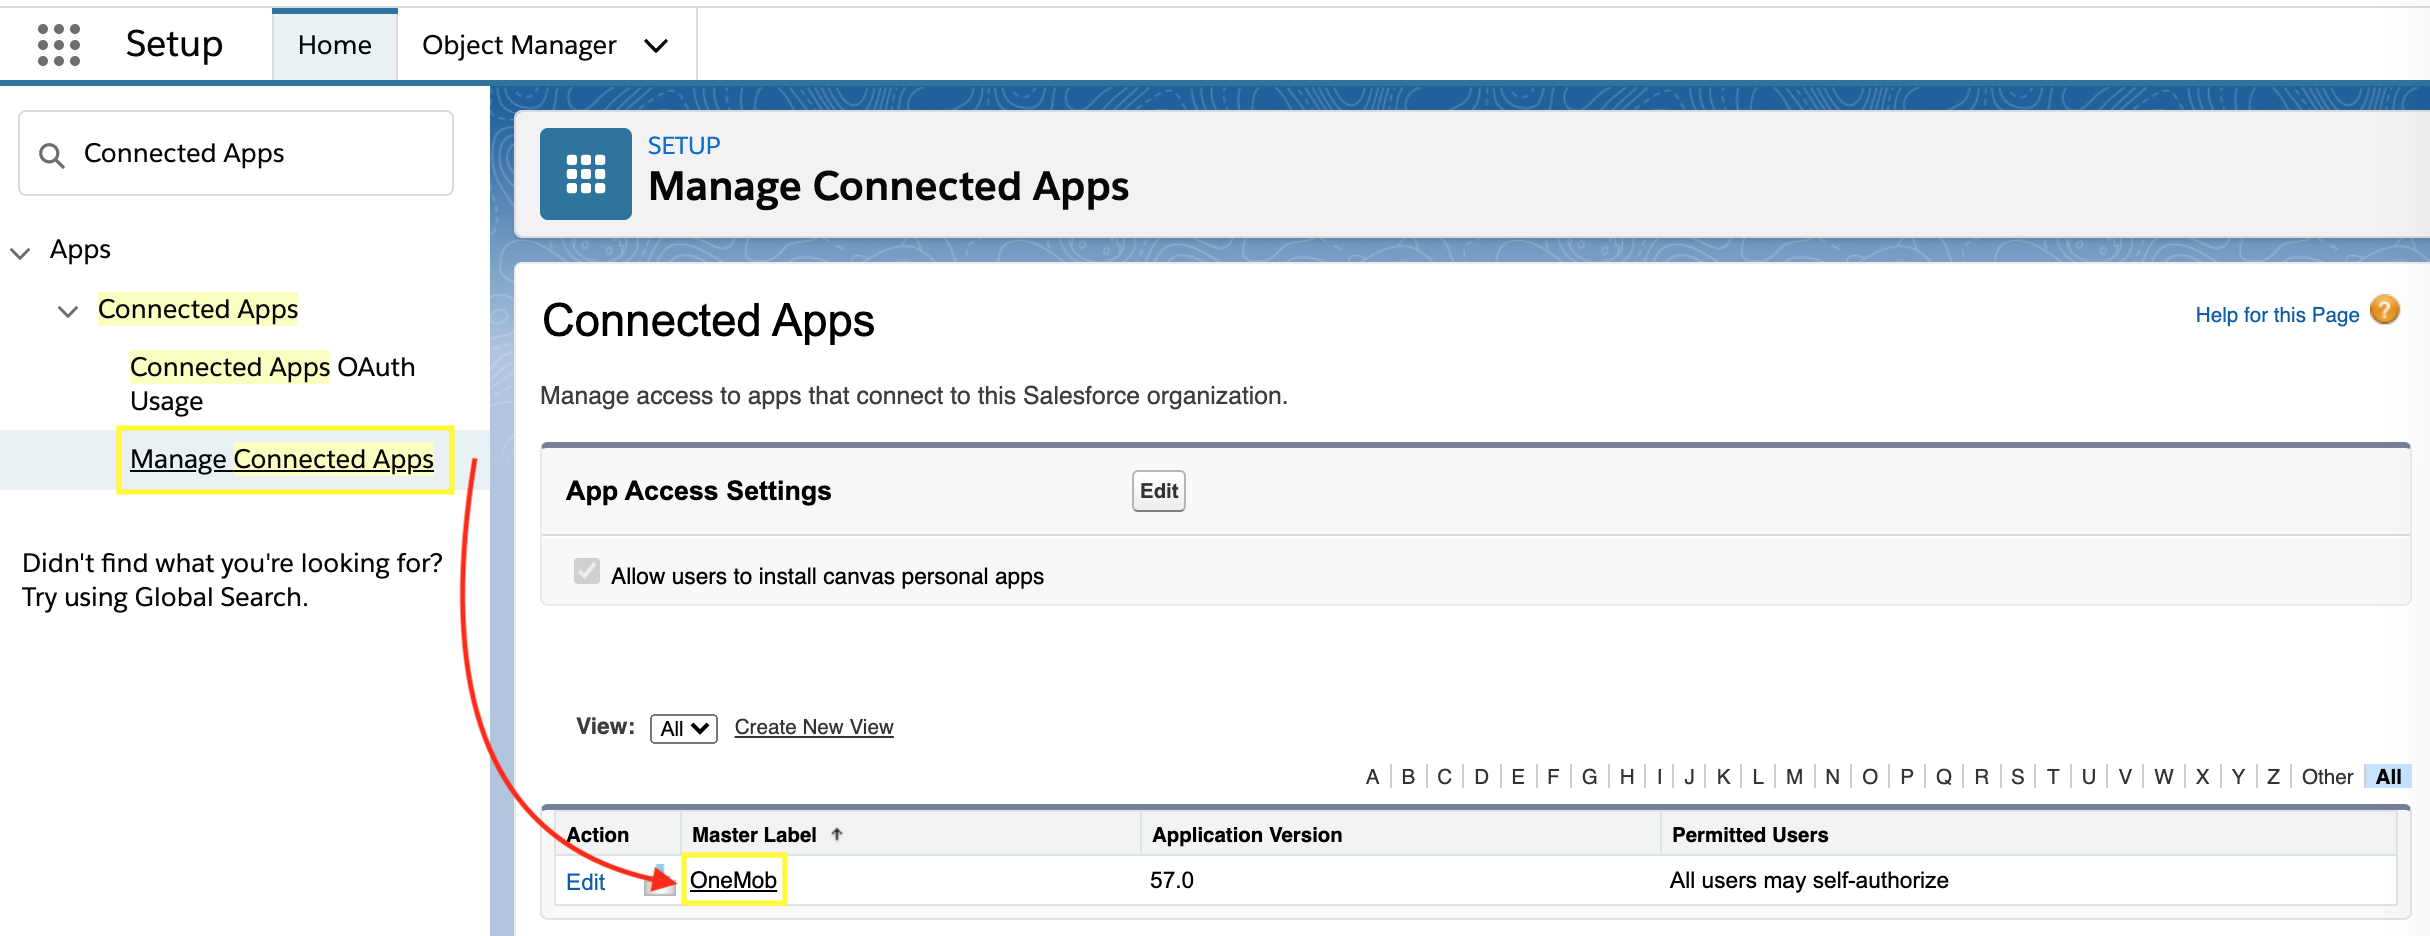This screenshot has height=936, width=2430.
Task: Open the View dropdown set to All
Action: tap(684, 728)
